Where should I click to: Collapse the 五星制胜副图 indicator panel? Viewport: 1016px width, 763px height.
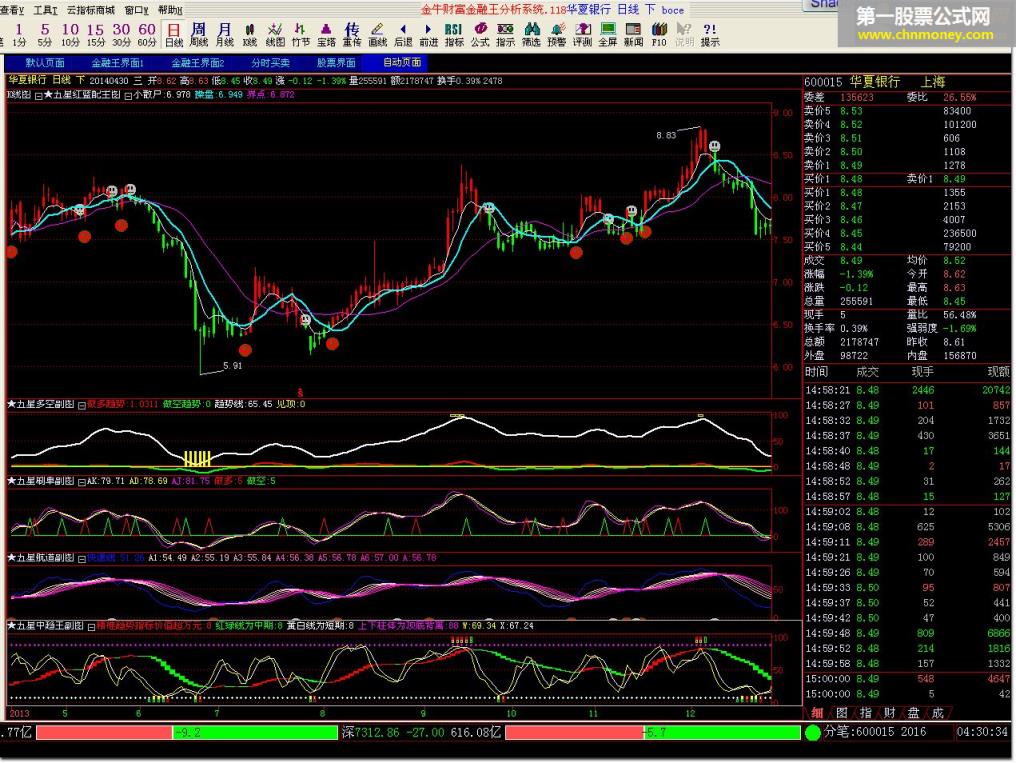click(82, 482)
